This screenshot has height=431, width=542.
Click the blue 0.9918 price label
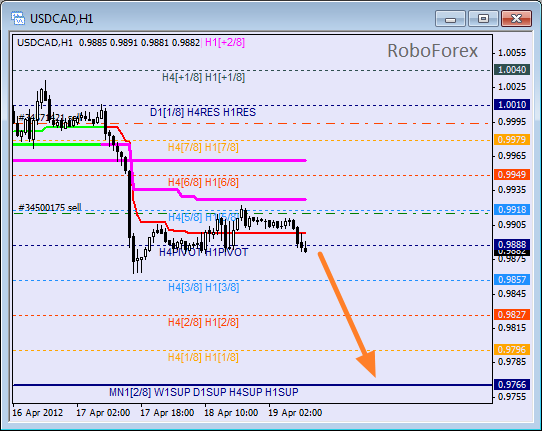(512, 209)
